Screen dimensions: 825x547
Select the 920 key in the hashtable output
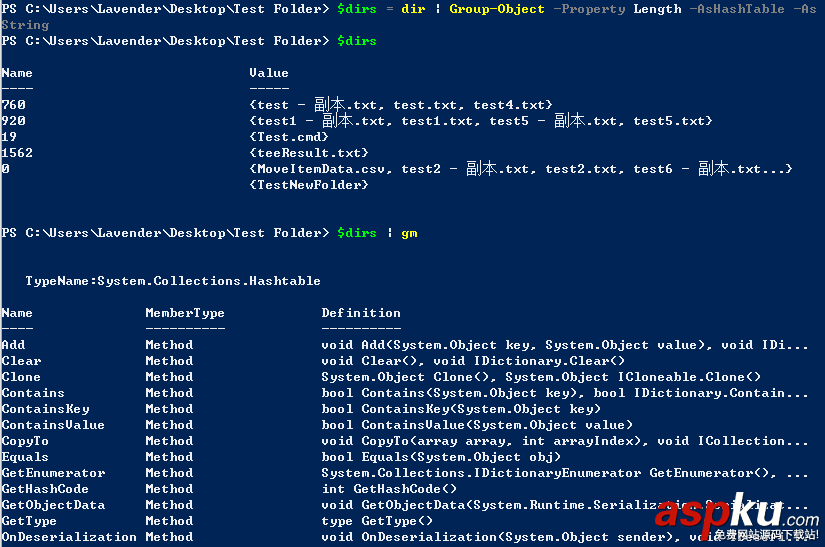point(14,121)
